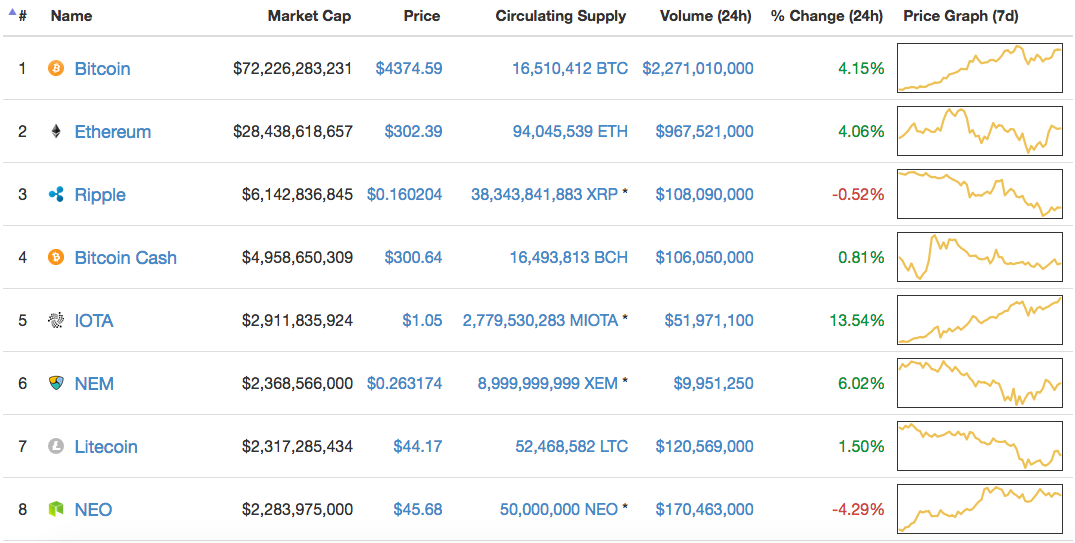This screenshot has width=1075, height=543.
Task: Sort by % Change (24h) header
Action: pos(827,16)
